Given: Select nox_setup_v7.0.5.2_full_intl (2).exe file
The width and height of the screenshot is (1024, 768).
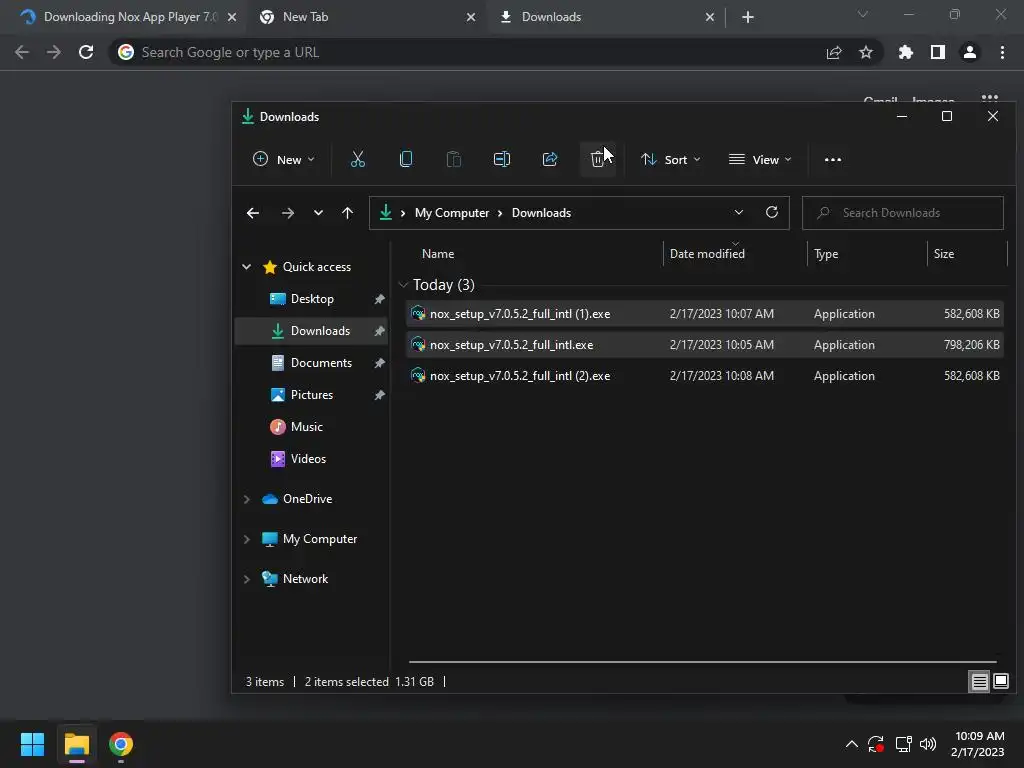Looking at the screenshot, I should (x=705, y=376).
